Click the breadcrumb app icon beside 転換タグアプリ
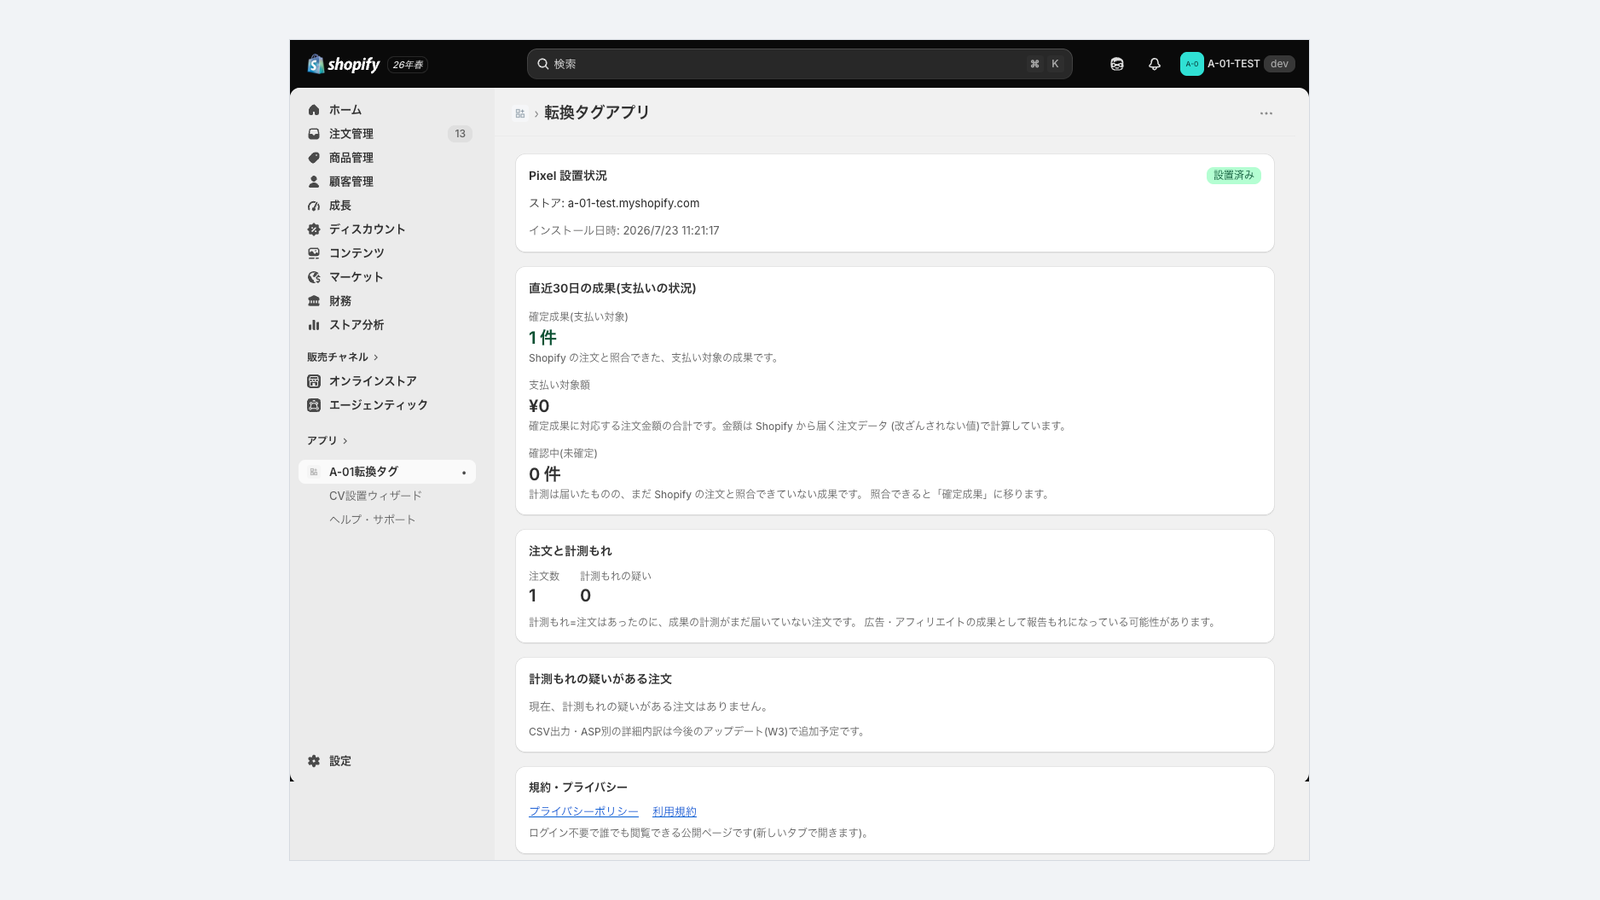The width and height of the screenshot is (1600, 900). pyautogui.click(x=520, y=113)
